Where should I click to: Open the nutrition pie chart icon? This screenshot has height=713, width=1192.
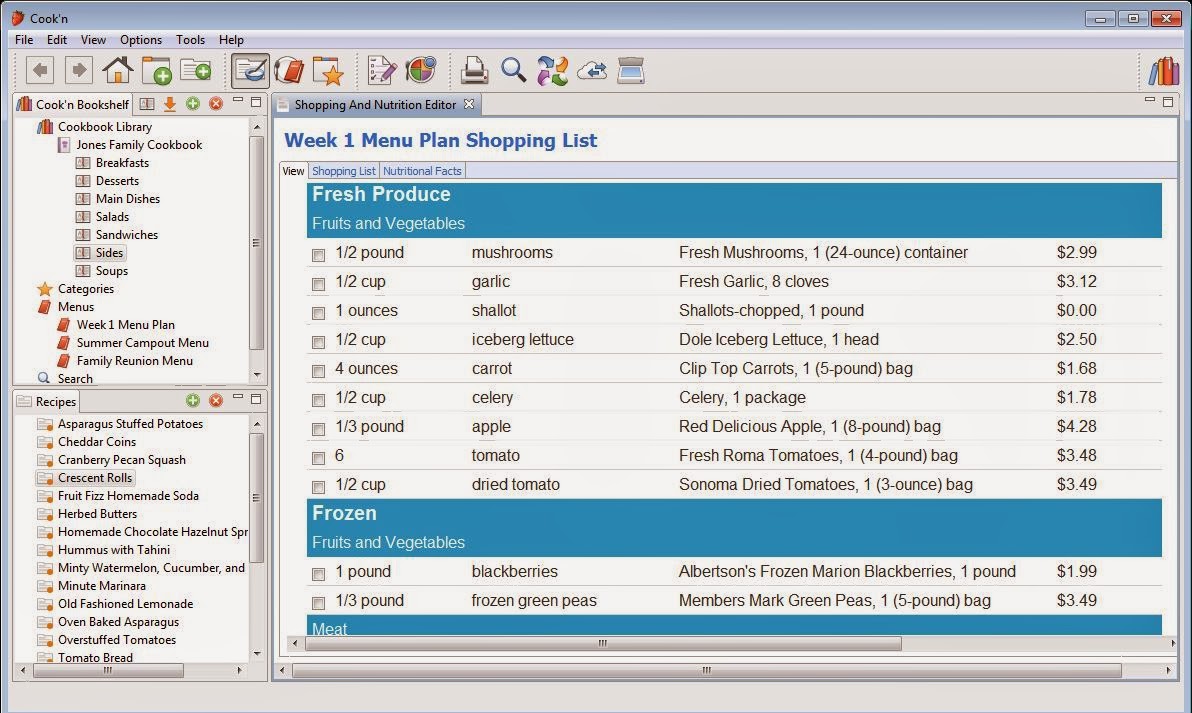click(x=420, y=71)
